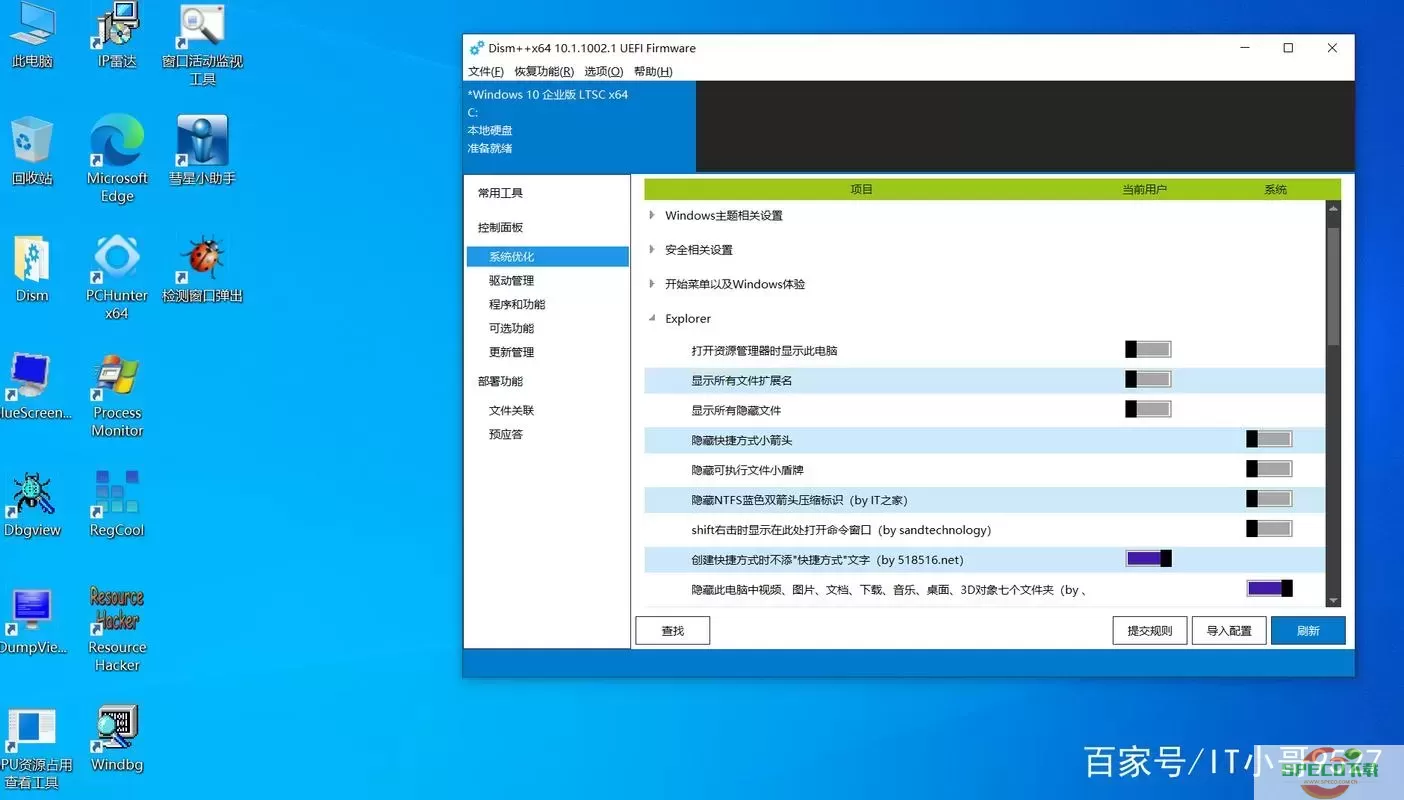The width and height of the screenshot is (1404, 800).
Task: Open the 文件(F) menu
Action: [486, 71]
